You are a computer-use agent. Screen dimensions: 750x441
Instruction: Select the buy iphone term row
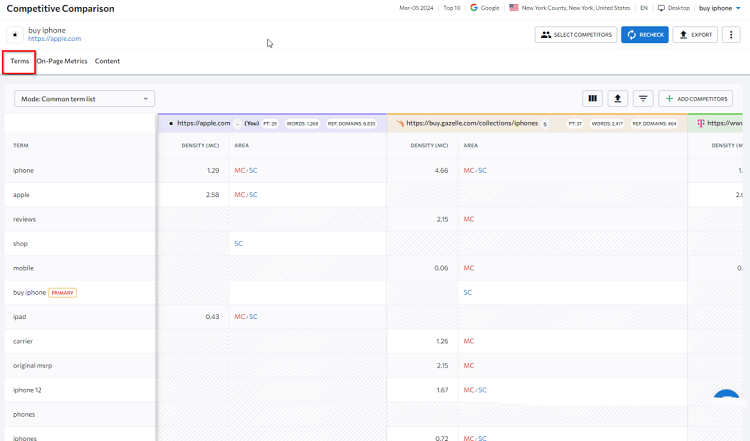[x=80, y=292]
